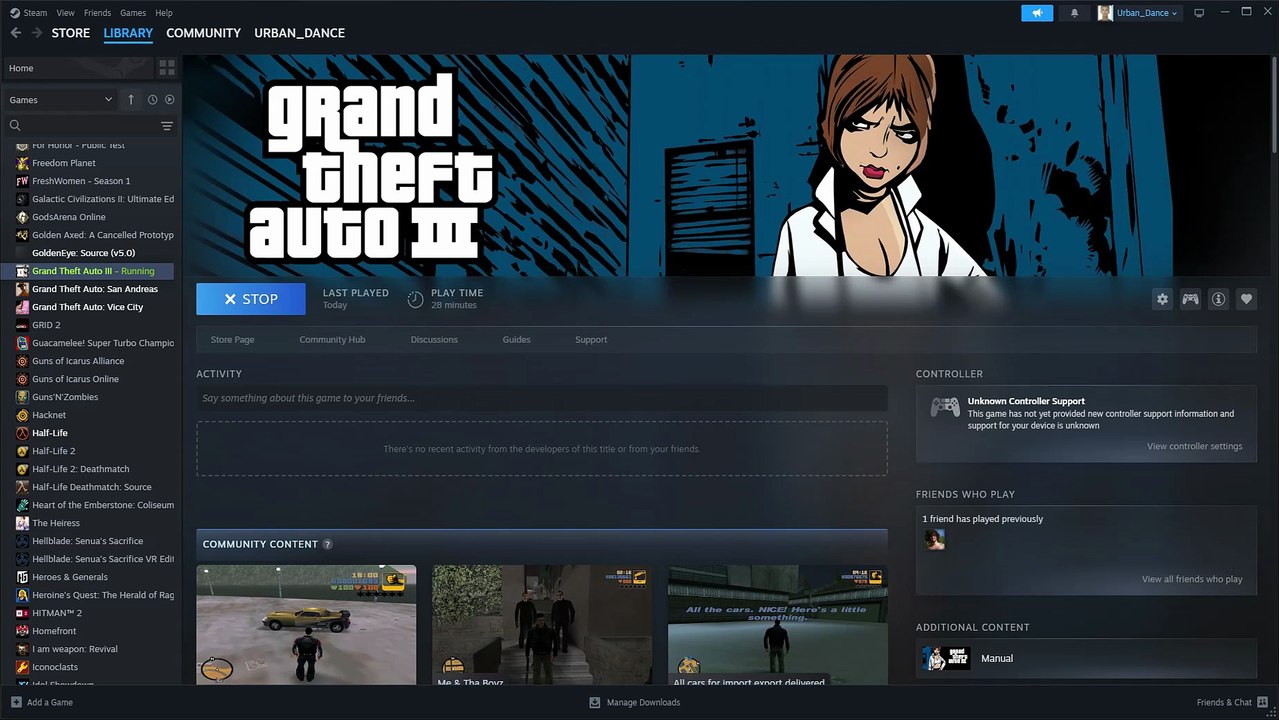Open the Store Page link
Screen dimensions: 1279x720
pos(232,340)
